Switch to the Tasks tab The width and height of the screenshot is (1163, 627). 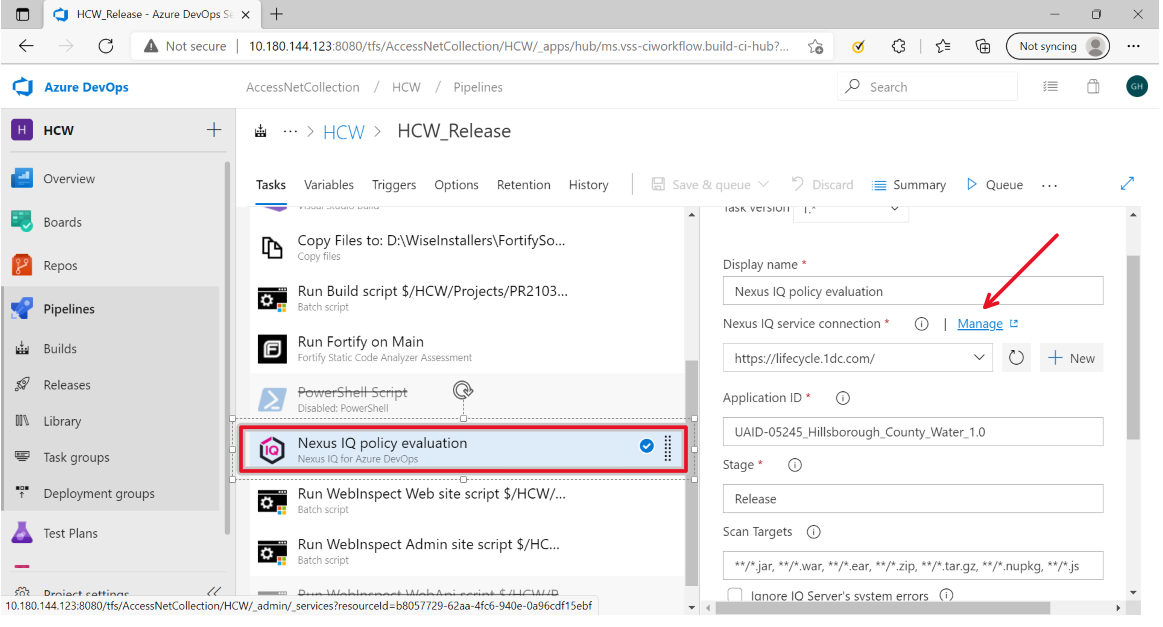[x=271, y=185]
